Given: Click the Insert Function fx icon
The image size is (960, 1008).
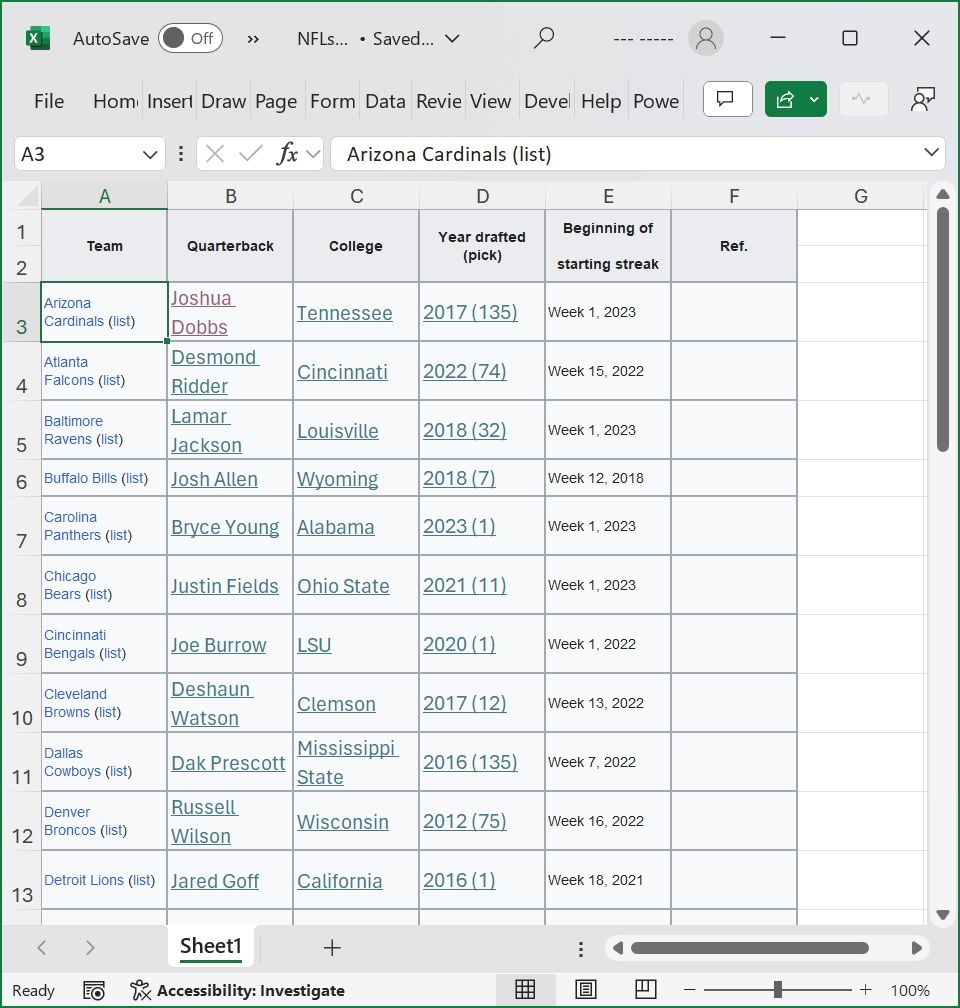Looking at the screenshot, I should coord(287,154).
